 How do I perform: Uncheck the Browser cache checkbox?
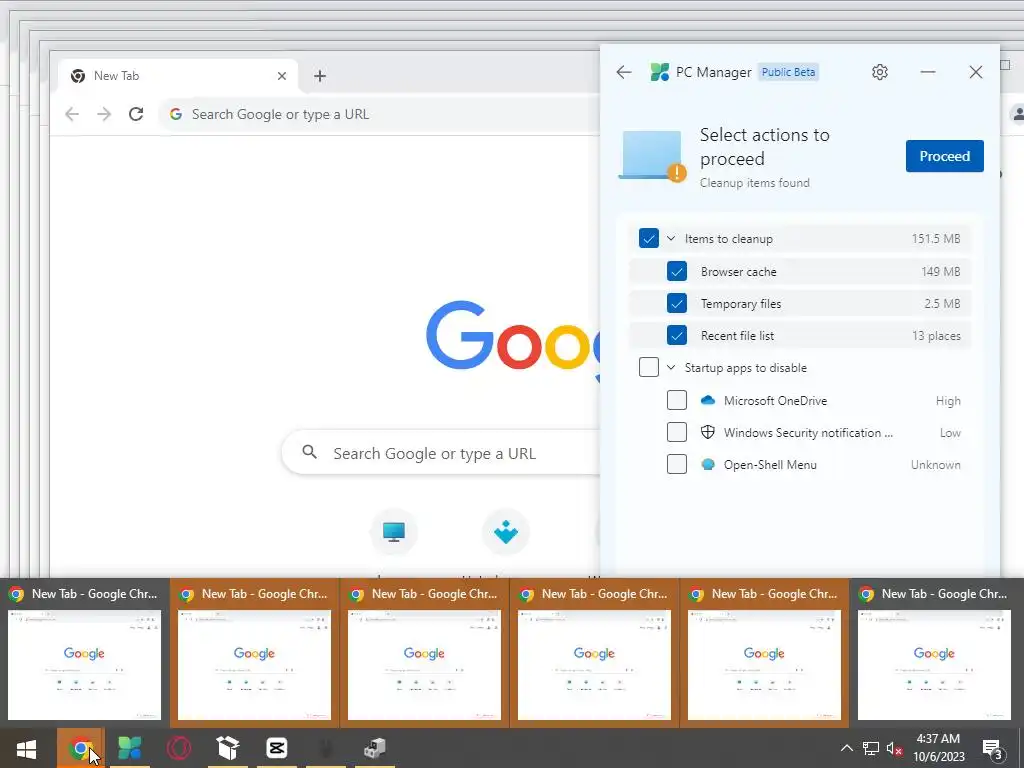click(677, 271)
